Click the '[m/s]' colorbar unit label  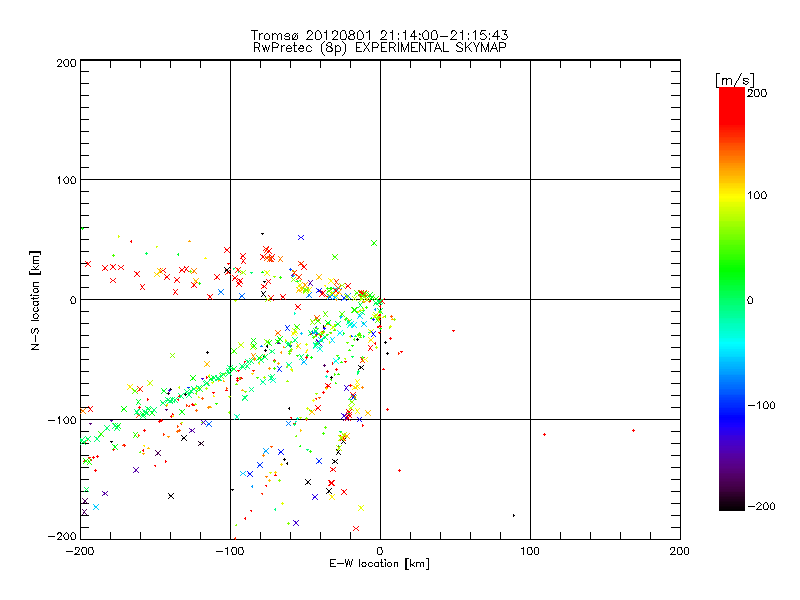click(x=735, y=80)
